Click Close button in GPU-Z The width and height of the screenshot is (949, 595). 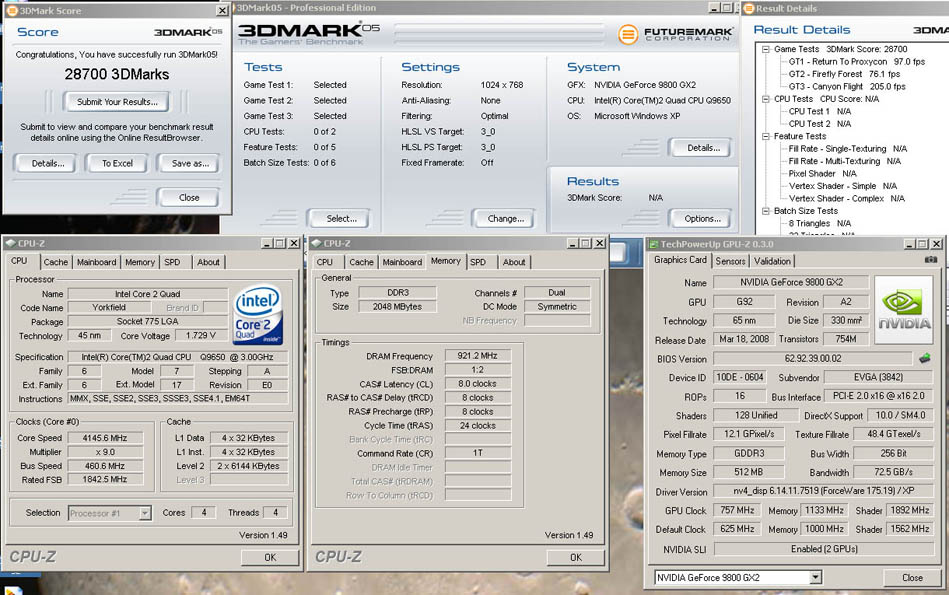click(x=912, y=577)
